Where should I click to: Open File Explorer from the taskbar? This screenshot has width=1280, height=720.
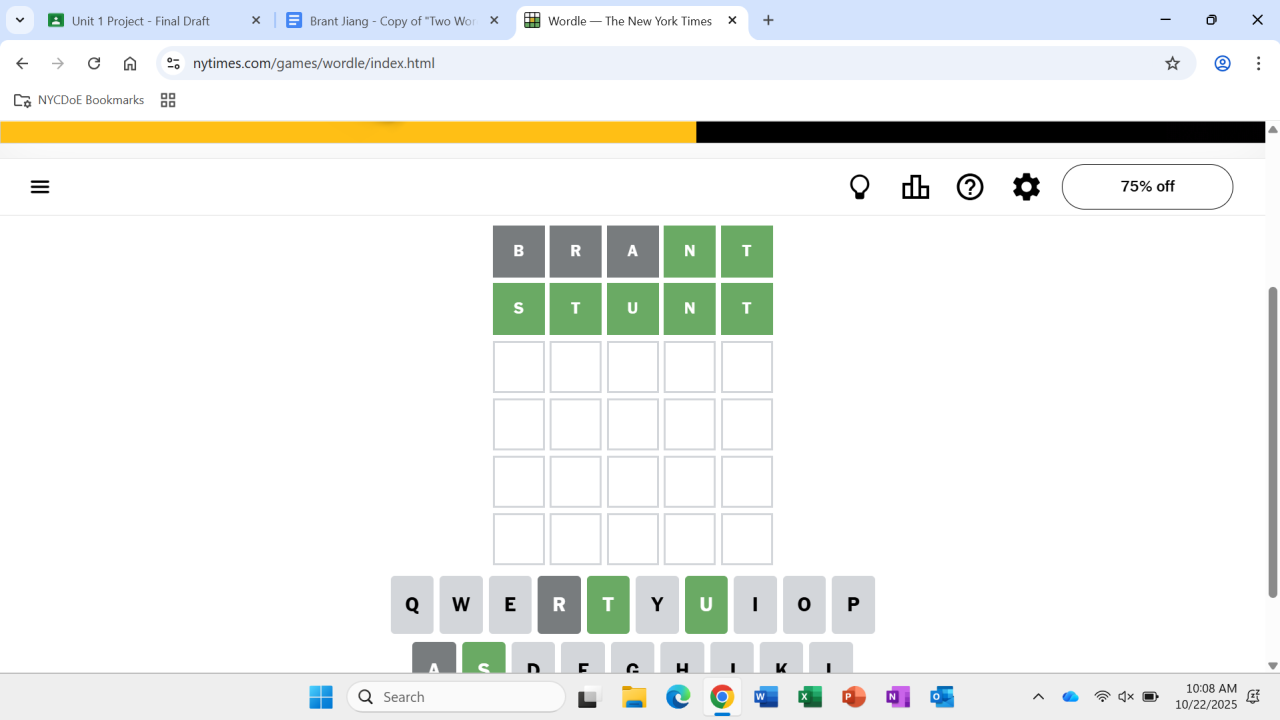(633, 697)
